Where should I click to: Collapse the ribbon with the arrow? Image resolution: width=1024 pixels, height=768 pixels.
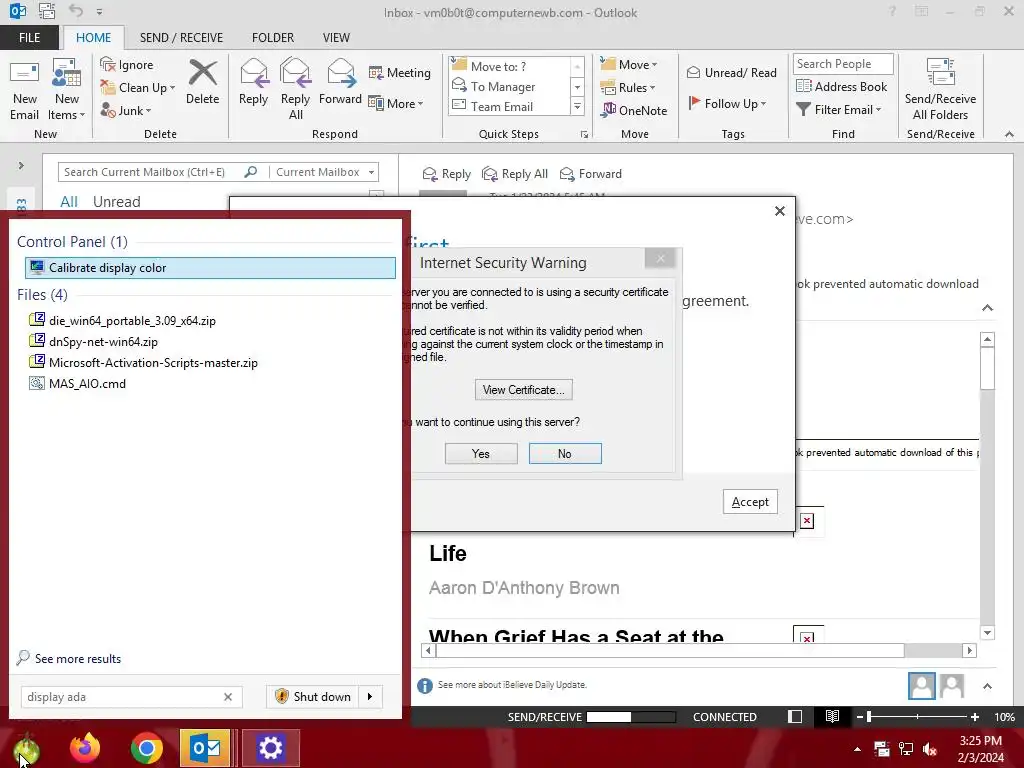pyautogui.click(x=1009, y=134)
